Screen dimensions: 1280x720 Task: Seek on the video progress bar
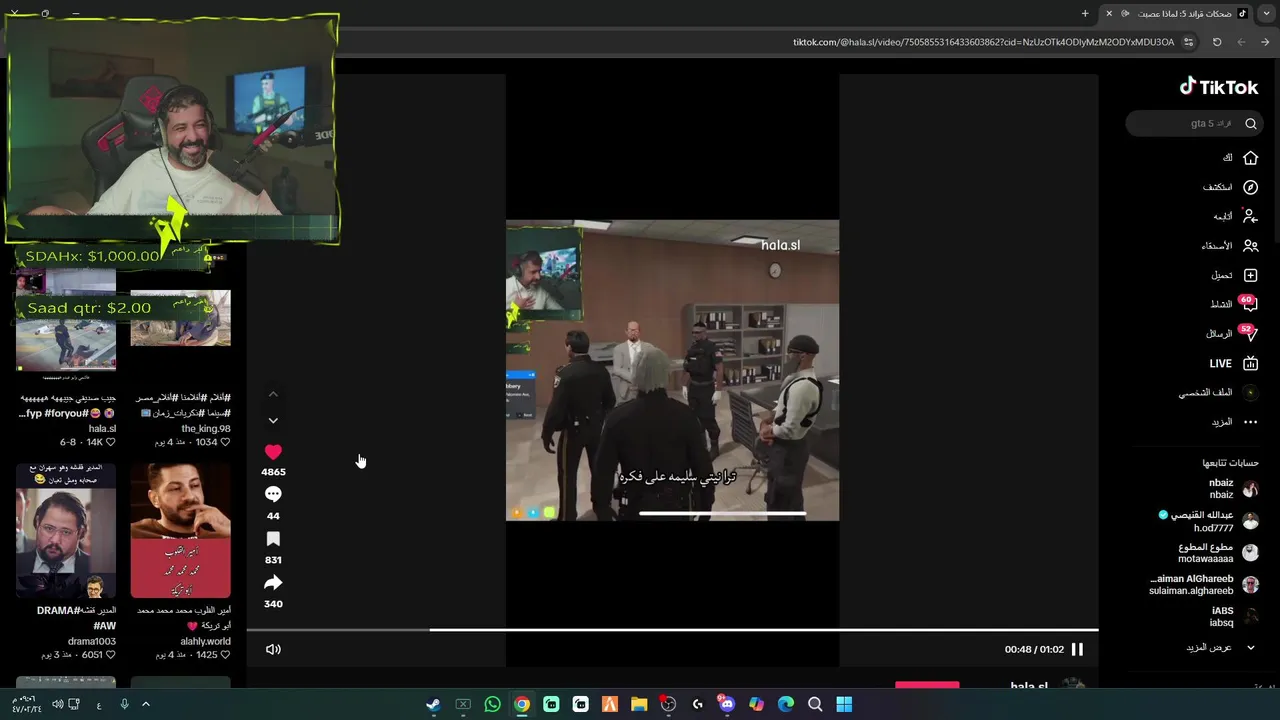click(x=672, y=630)
